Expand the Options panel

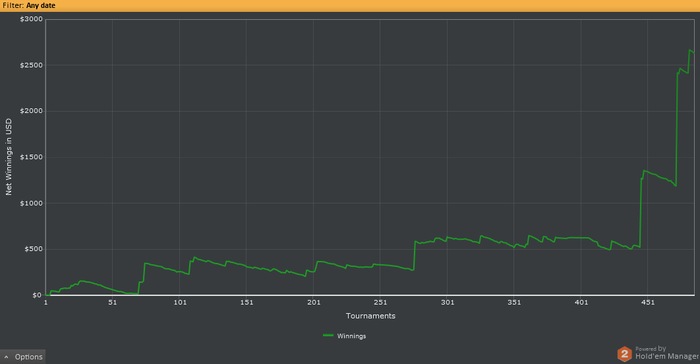tap(23, 356)
